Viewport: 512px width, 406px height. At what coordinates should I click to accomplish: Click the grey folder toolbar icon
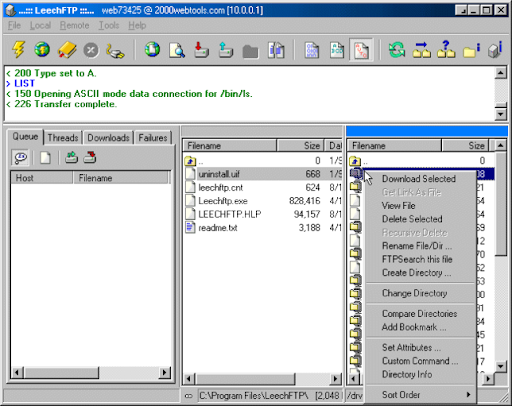click(250, 51)
